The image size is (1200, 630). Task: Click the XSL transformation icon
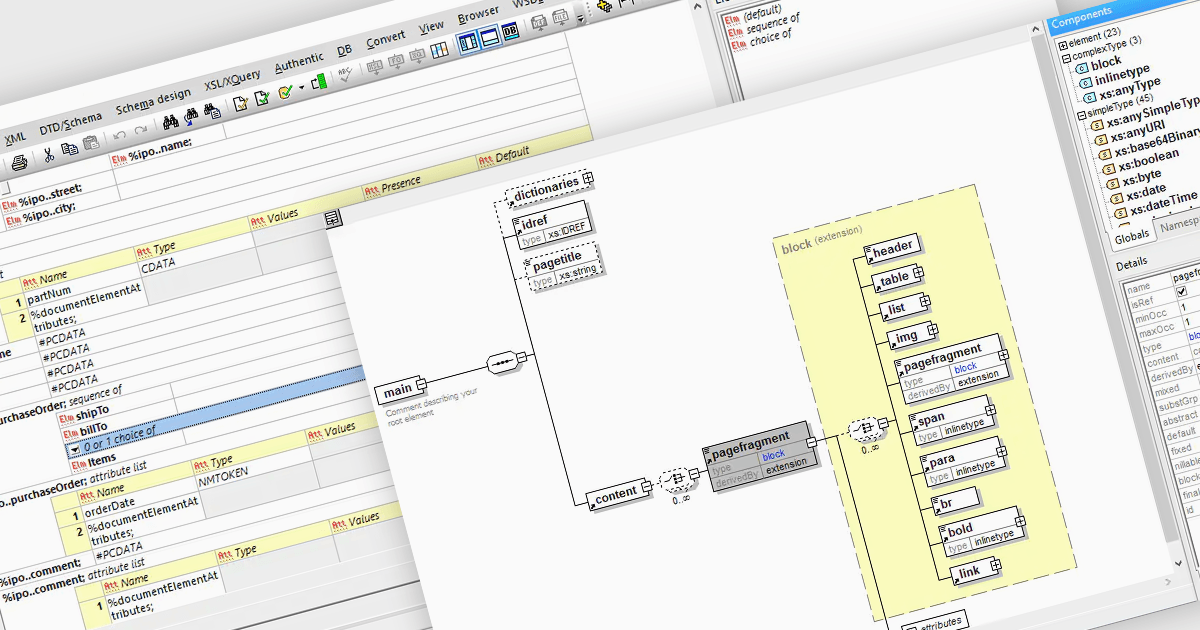point(375,67)
